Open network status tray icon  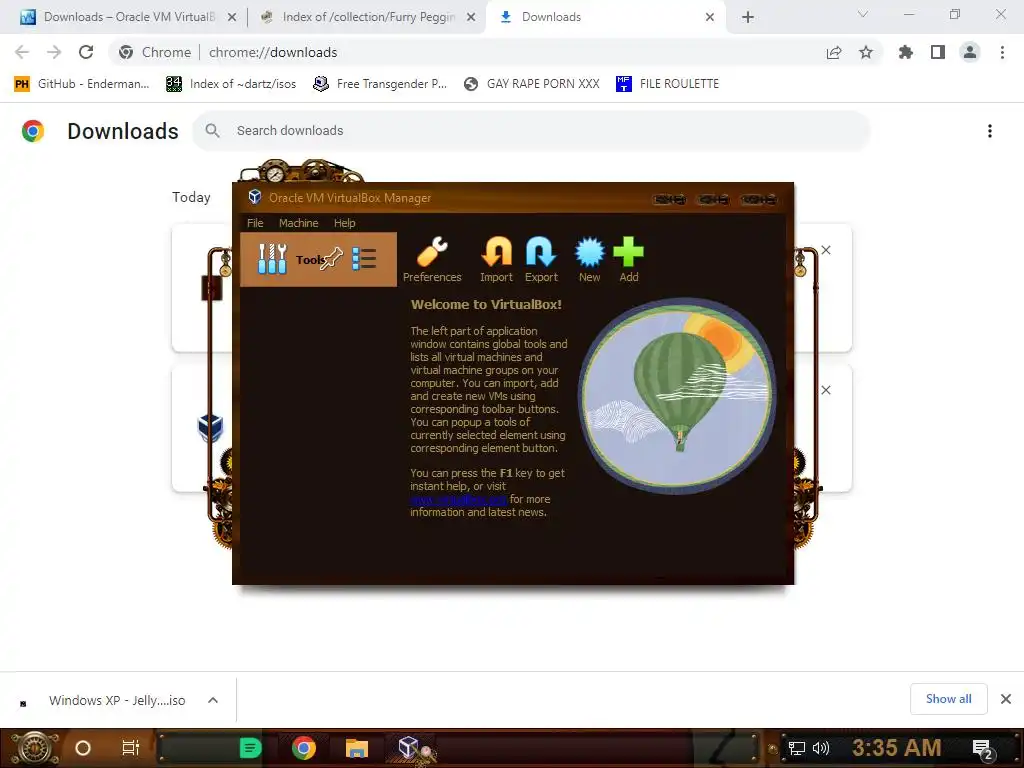tap(796, 748)
